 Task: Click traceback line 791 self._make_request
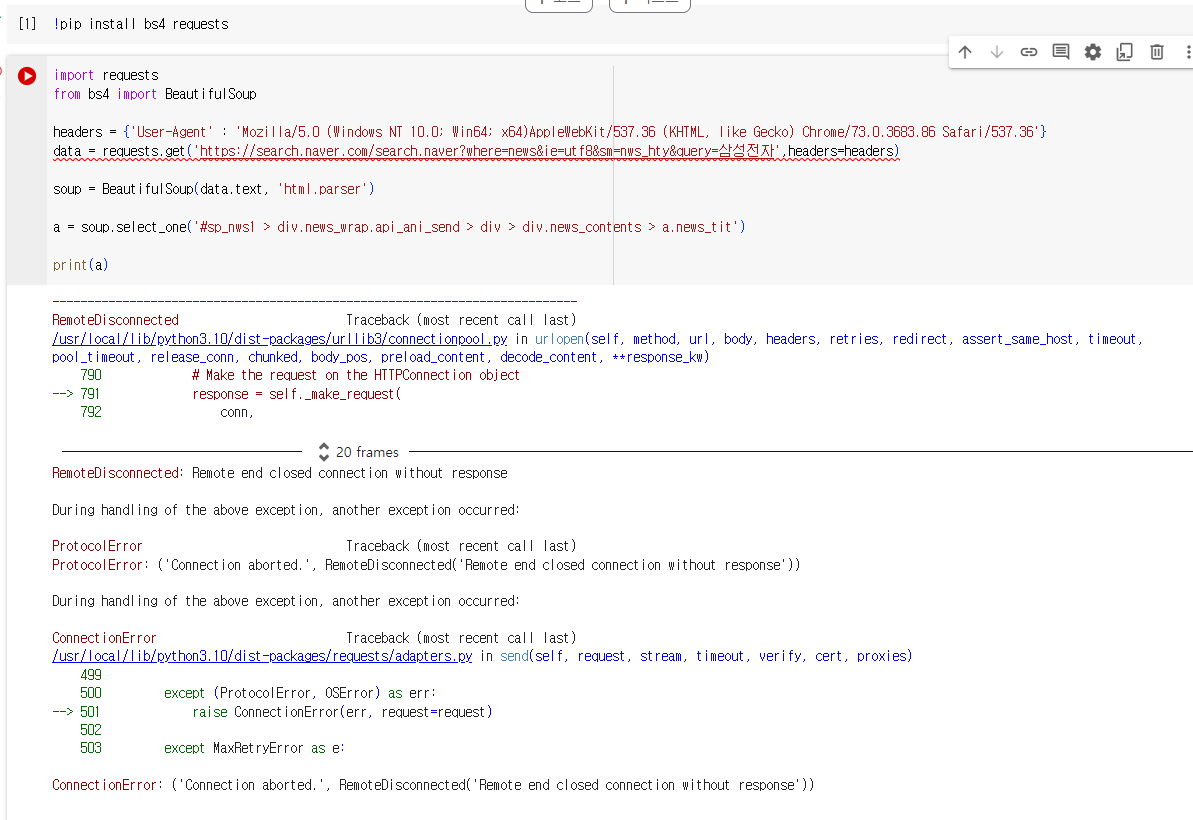[297, 394]
